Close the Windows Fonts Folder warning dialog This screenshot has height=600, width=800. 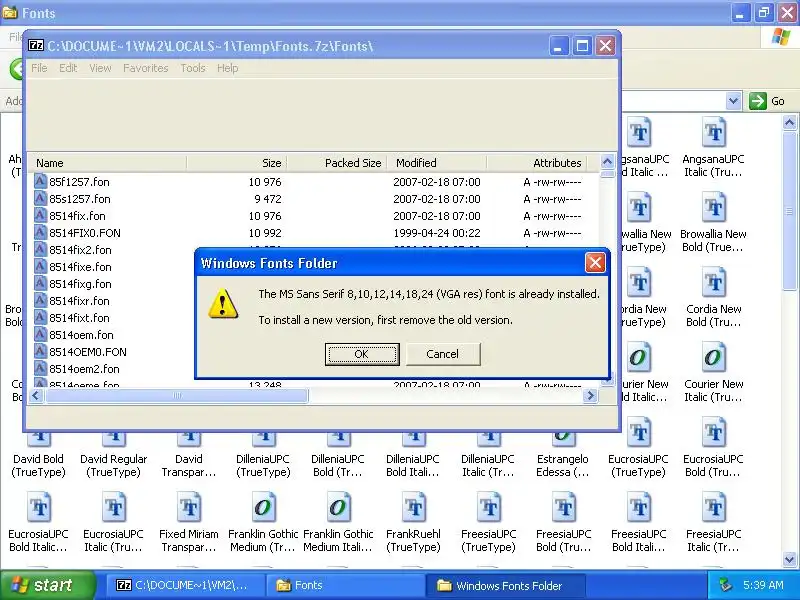(x=595, y=263)
